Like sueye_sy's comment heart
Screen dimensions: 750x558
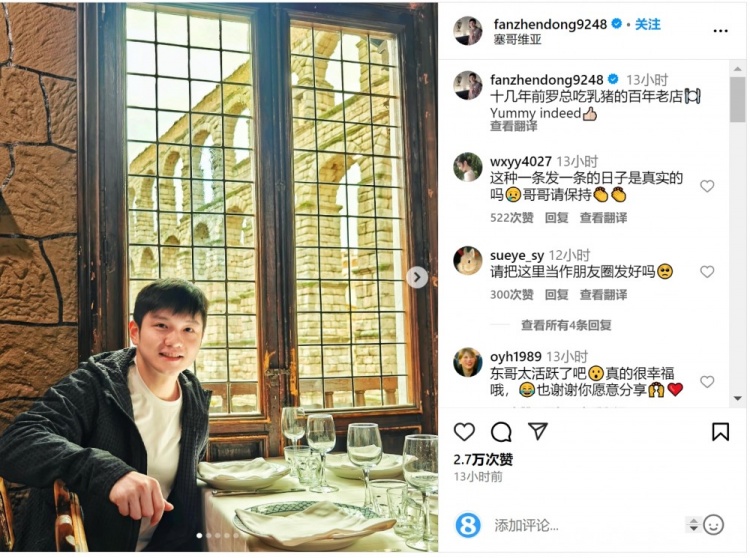(x=707, y=272)
